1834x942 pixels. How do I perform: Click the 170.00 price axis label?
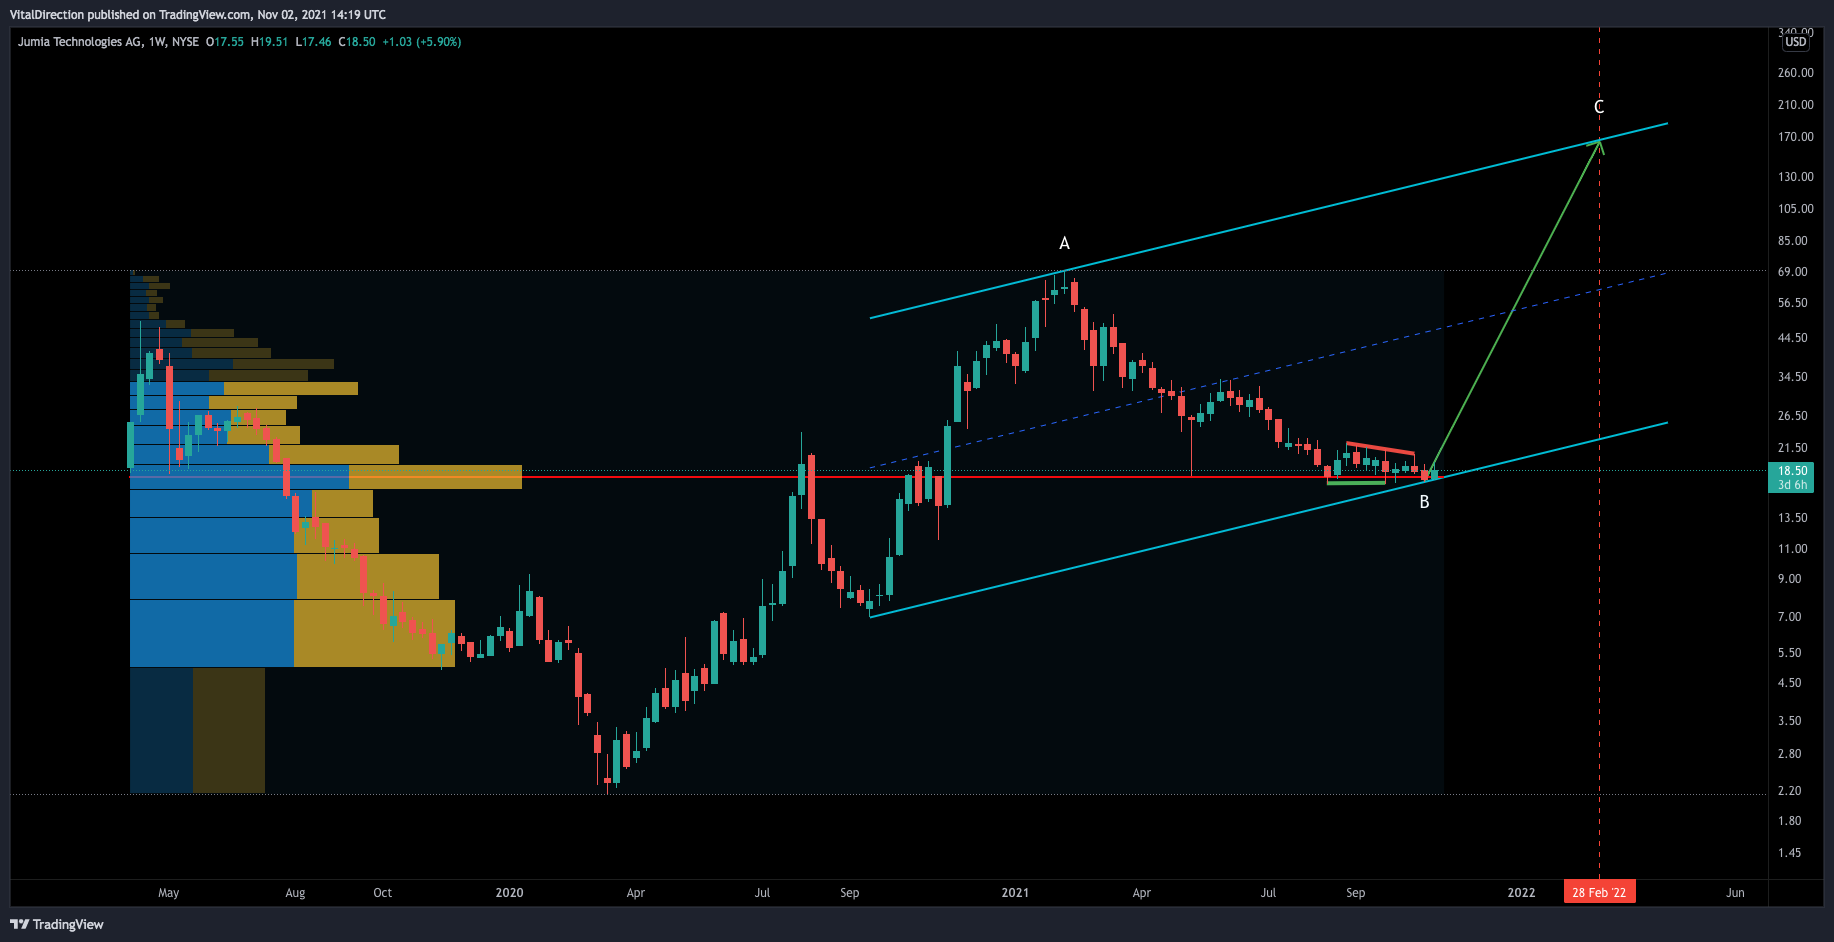1796,137
